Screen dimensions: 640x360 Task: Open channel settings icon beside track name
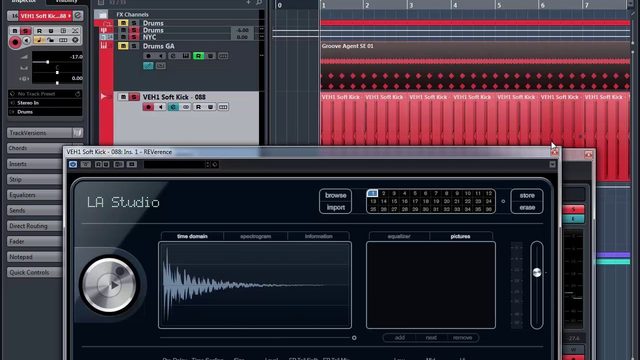pyautogui.click(x=78, y=16)
